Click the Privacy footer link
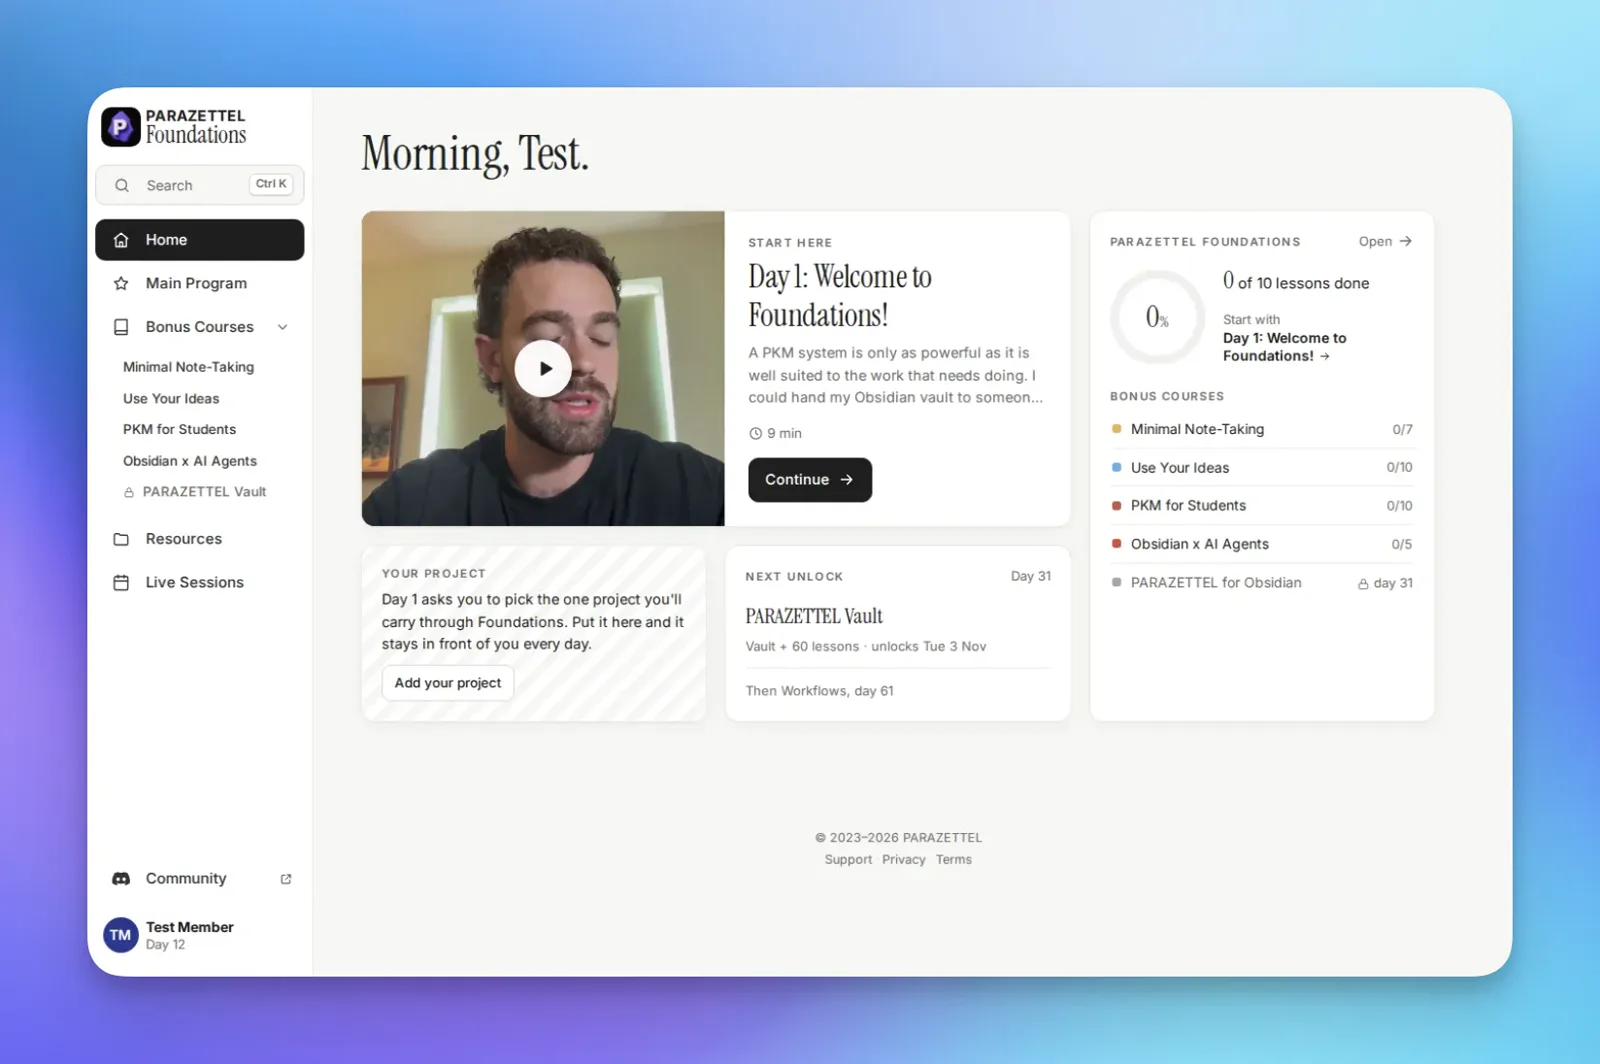The image size is (1600, 1064). click(904, 860)
